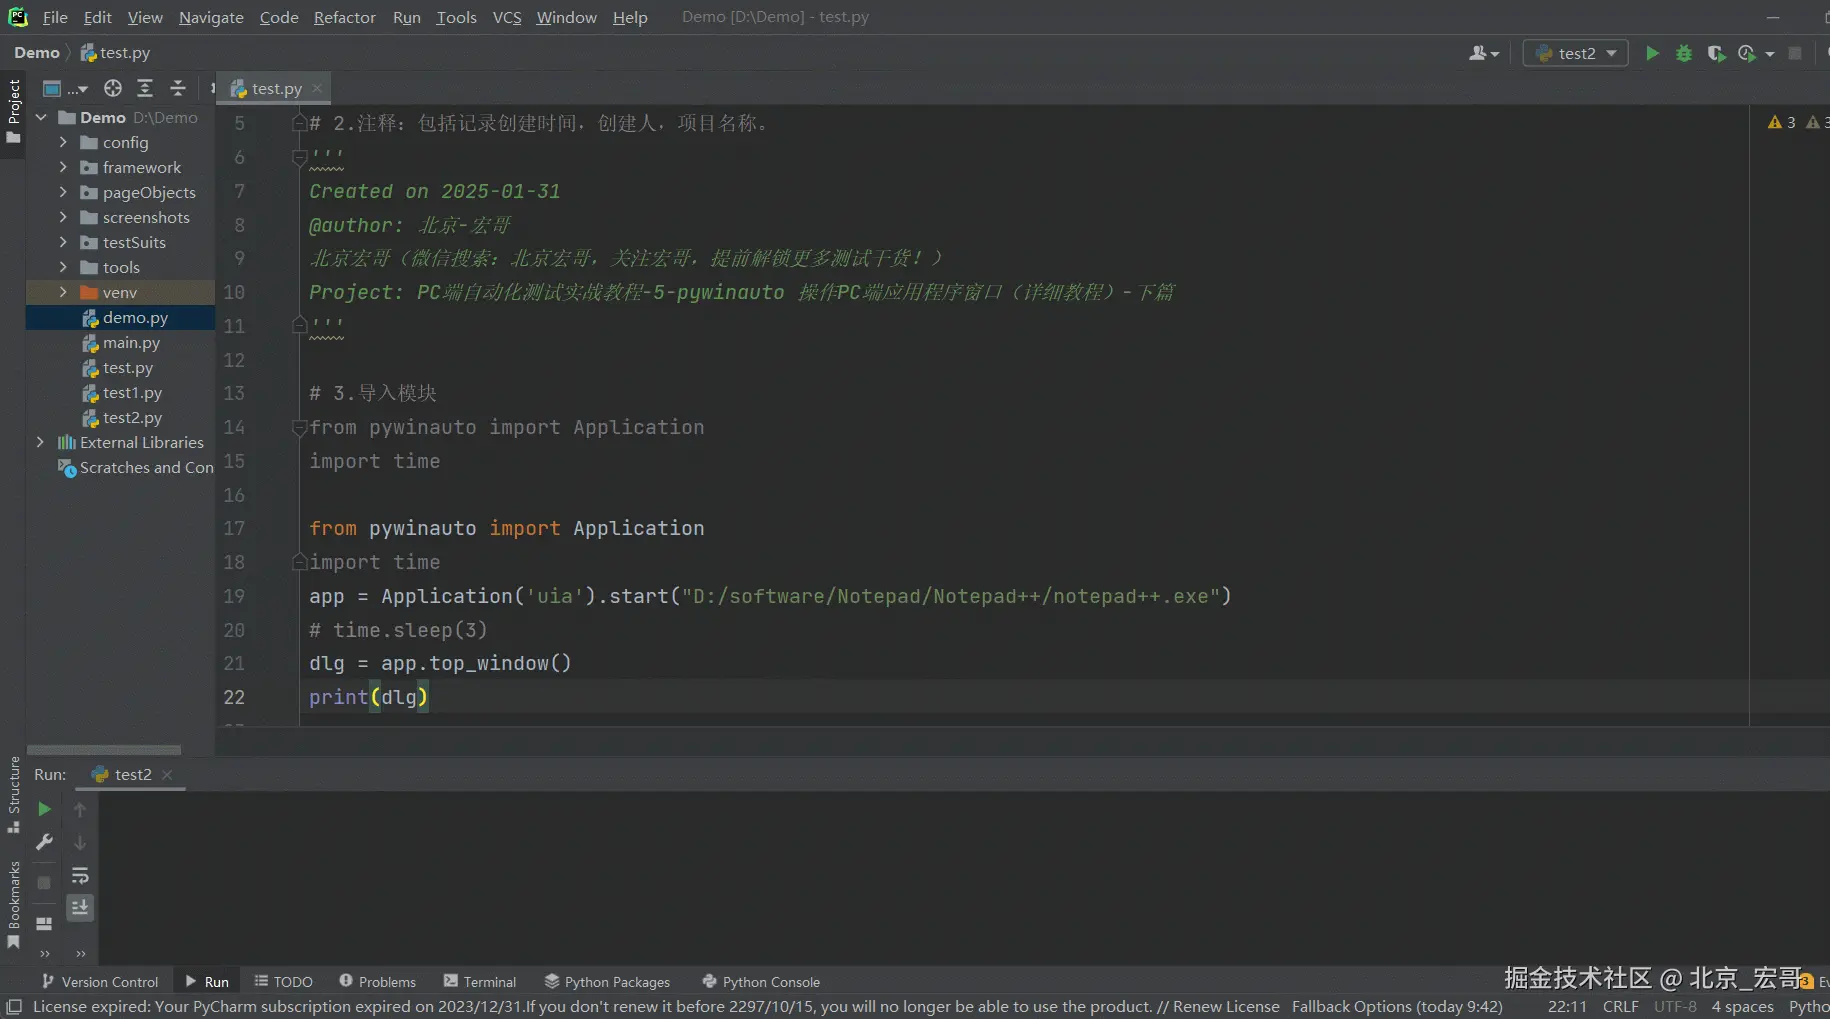The width and height of the screenshot is (1830, 1019).
Task: Click the 4 spaces indent setting
Action: coord(1742,1007)
